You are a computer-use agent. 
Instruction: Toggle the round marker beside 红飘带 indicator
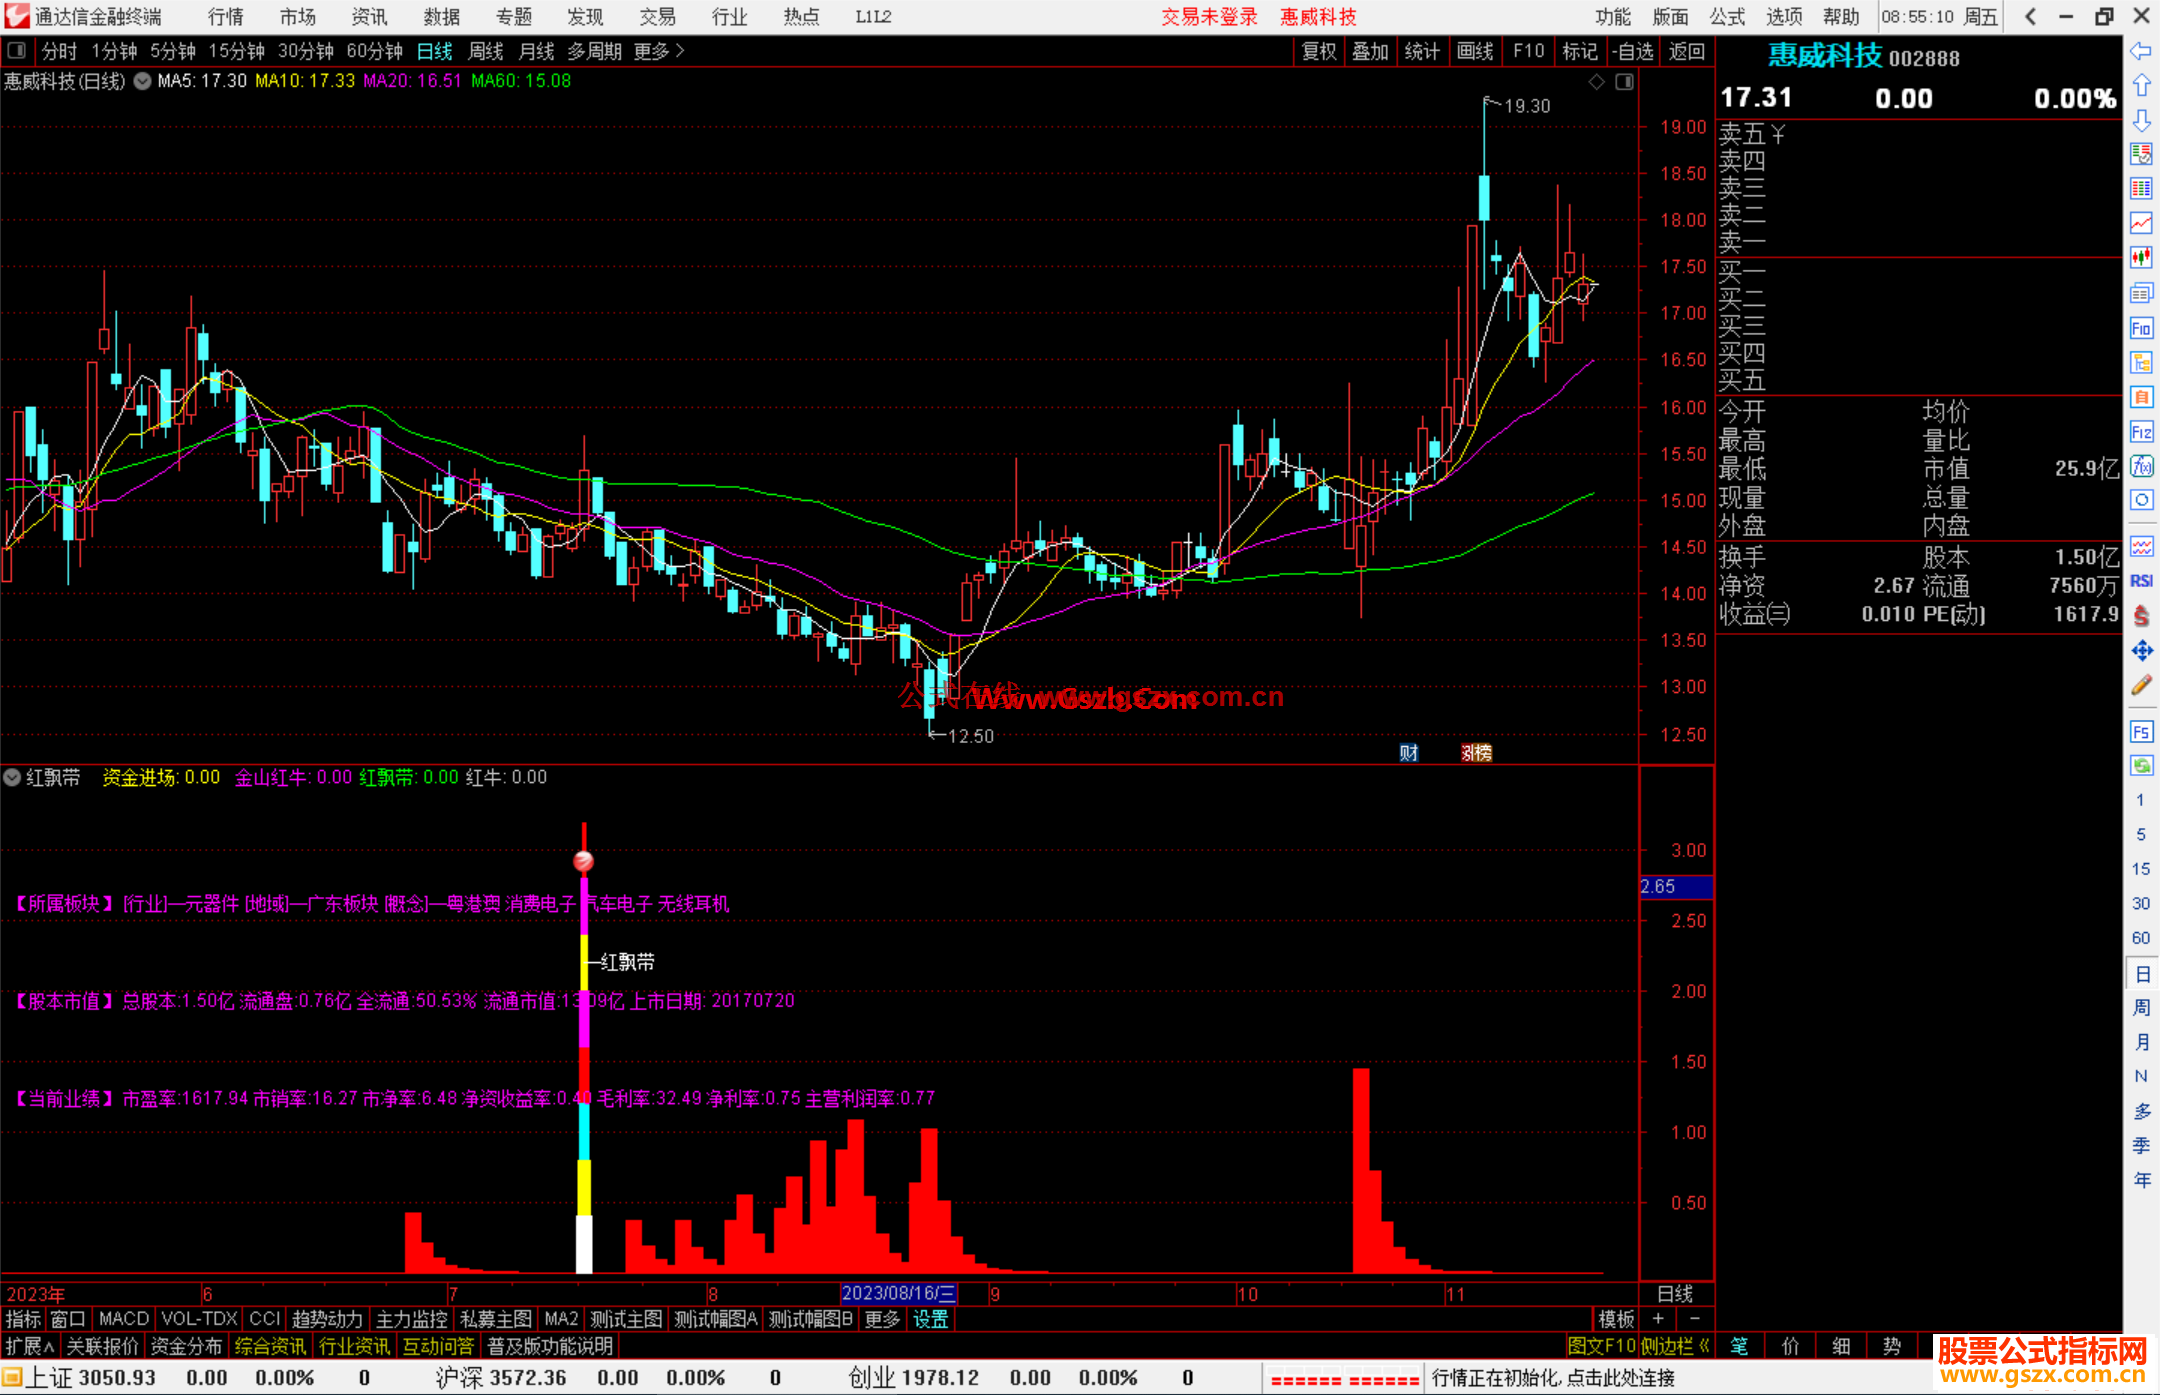tap(12, 777)
